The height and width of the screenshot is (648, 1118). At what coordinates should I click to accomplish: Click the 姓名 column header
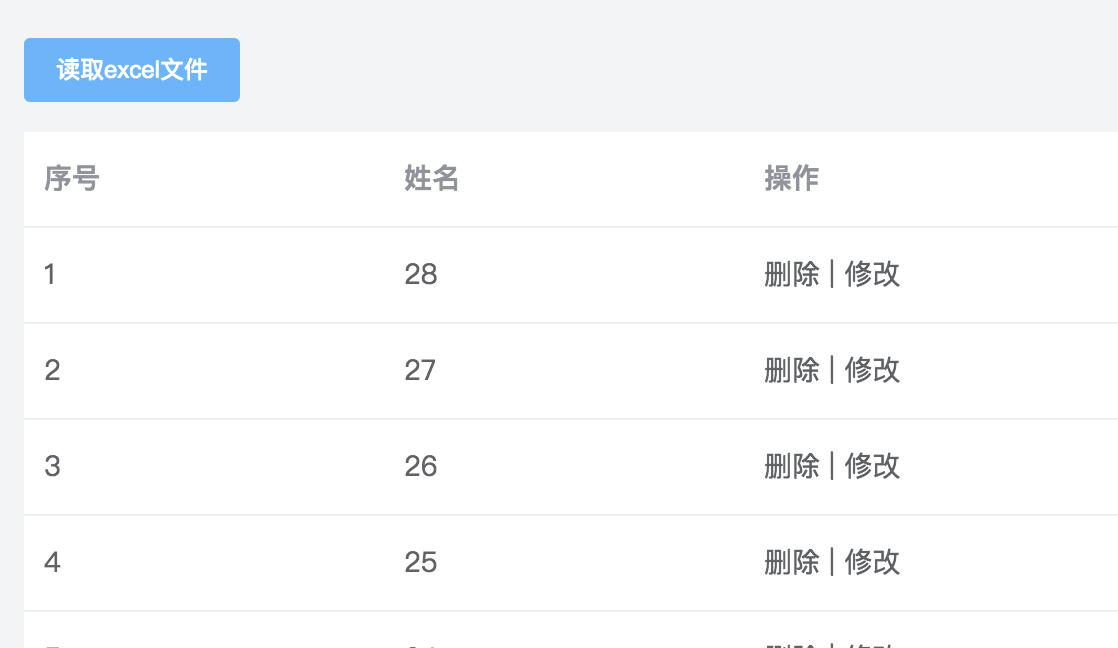(430, 179)
